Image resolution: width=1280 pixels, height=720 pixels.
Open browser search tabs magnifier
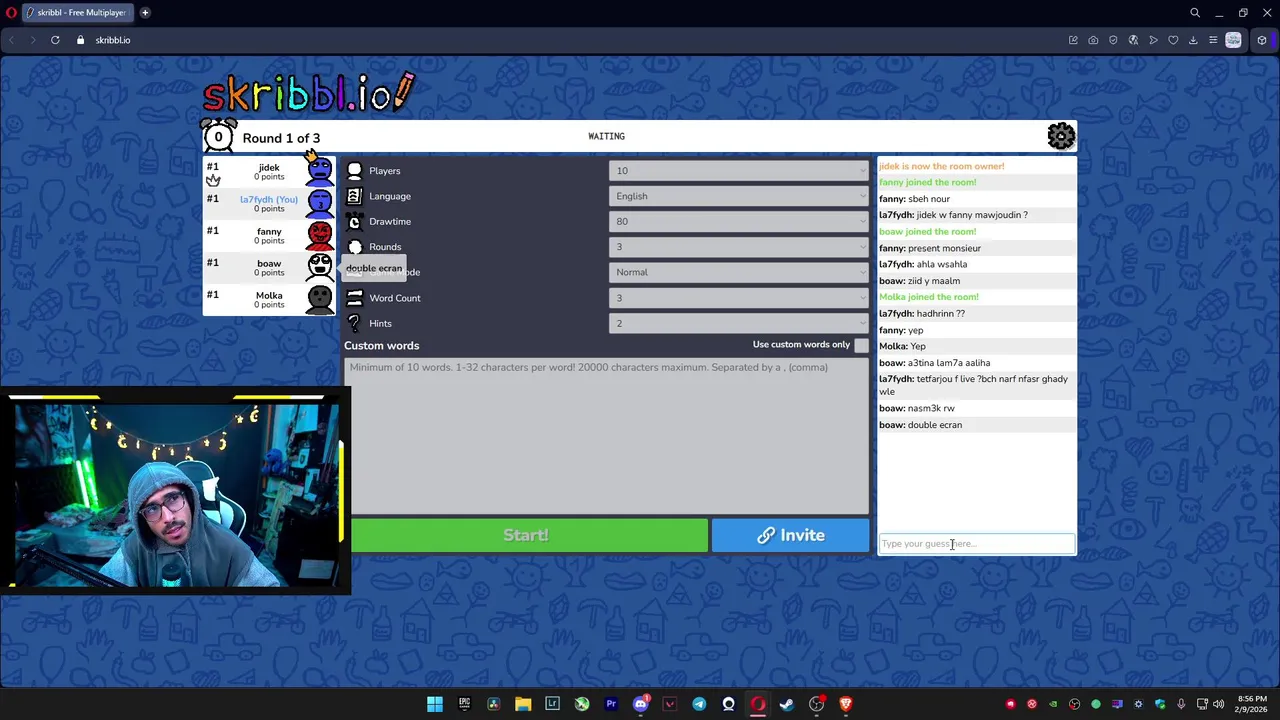(1195, 13)
